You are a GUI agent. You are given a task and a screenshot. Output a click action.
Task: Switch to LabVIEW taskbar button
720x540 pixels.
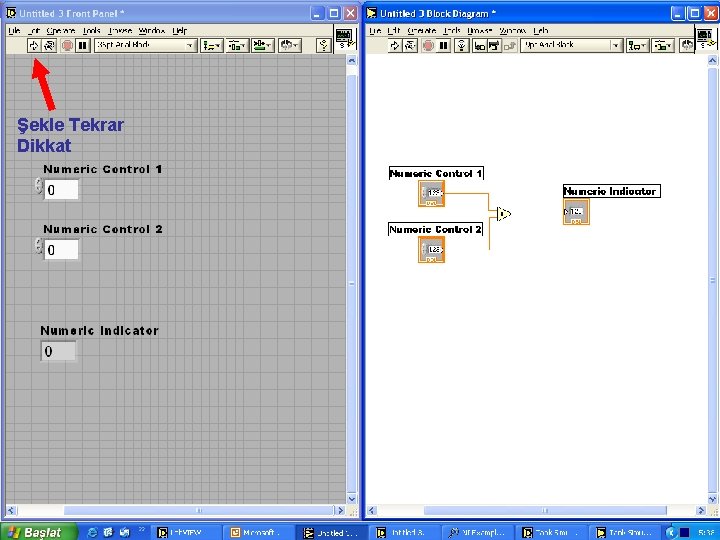(x=186, y=532)
